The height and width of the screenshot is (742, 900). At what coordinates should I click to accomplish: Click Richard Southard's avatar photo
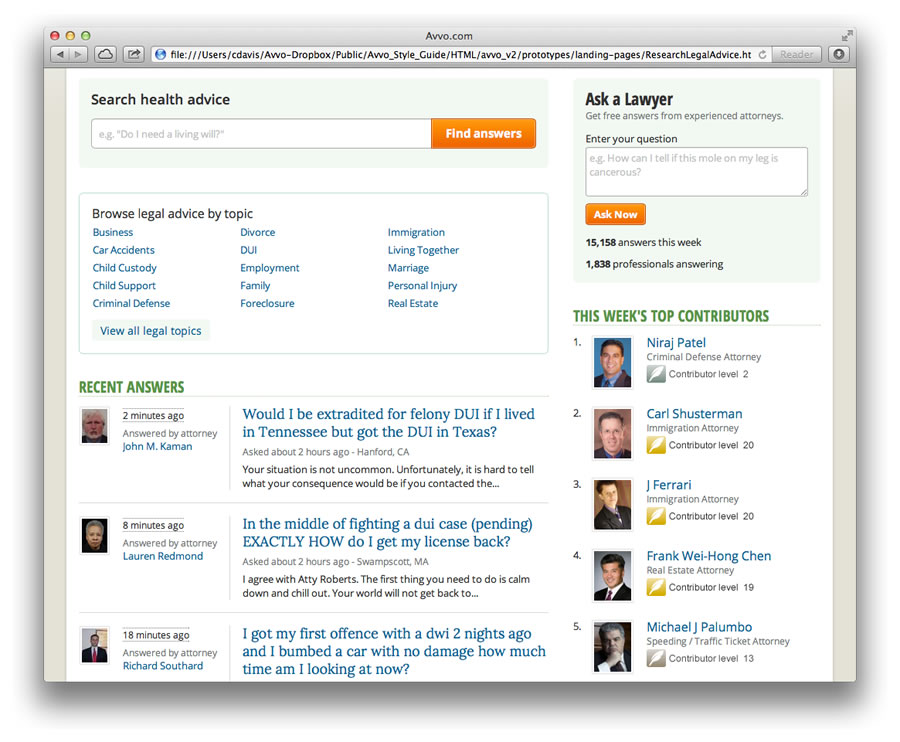click(95, 645)
